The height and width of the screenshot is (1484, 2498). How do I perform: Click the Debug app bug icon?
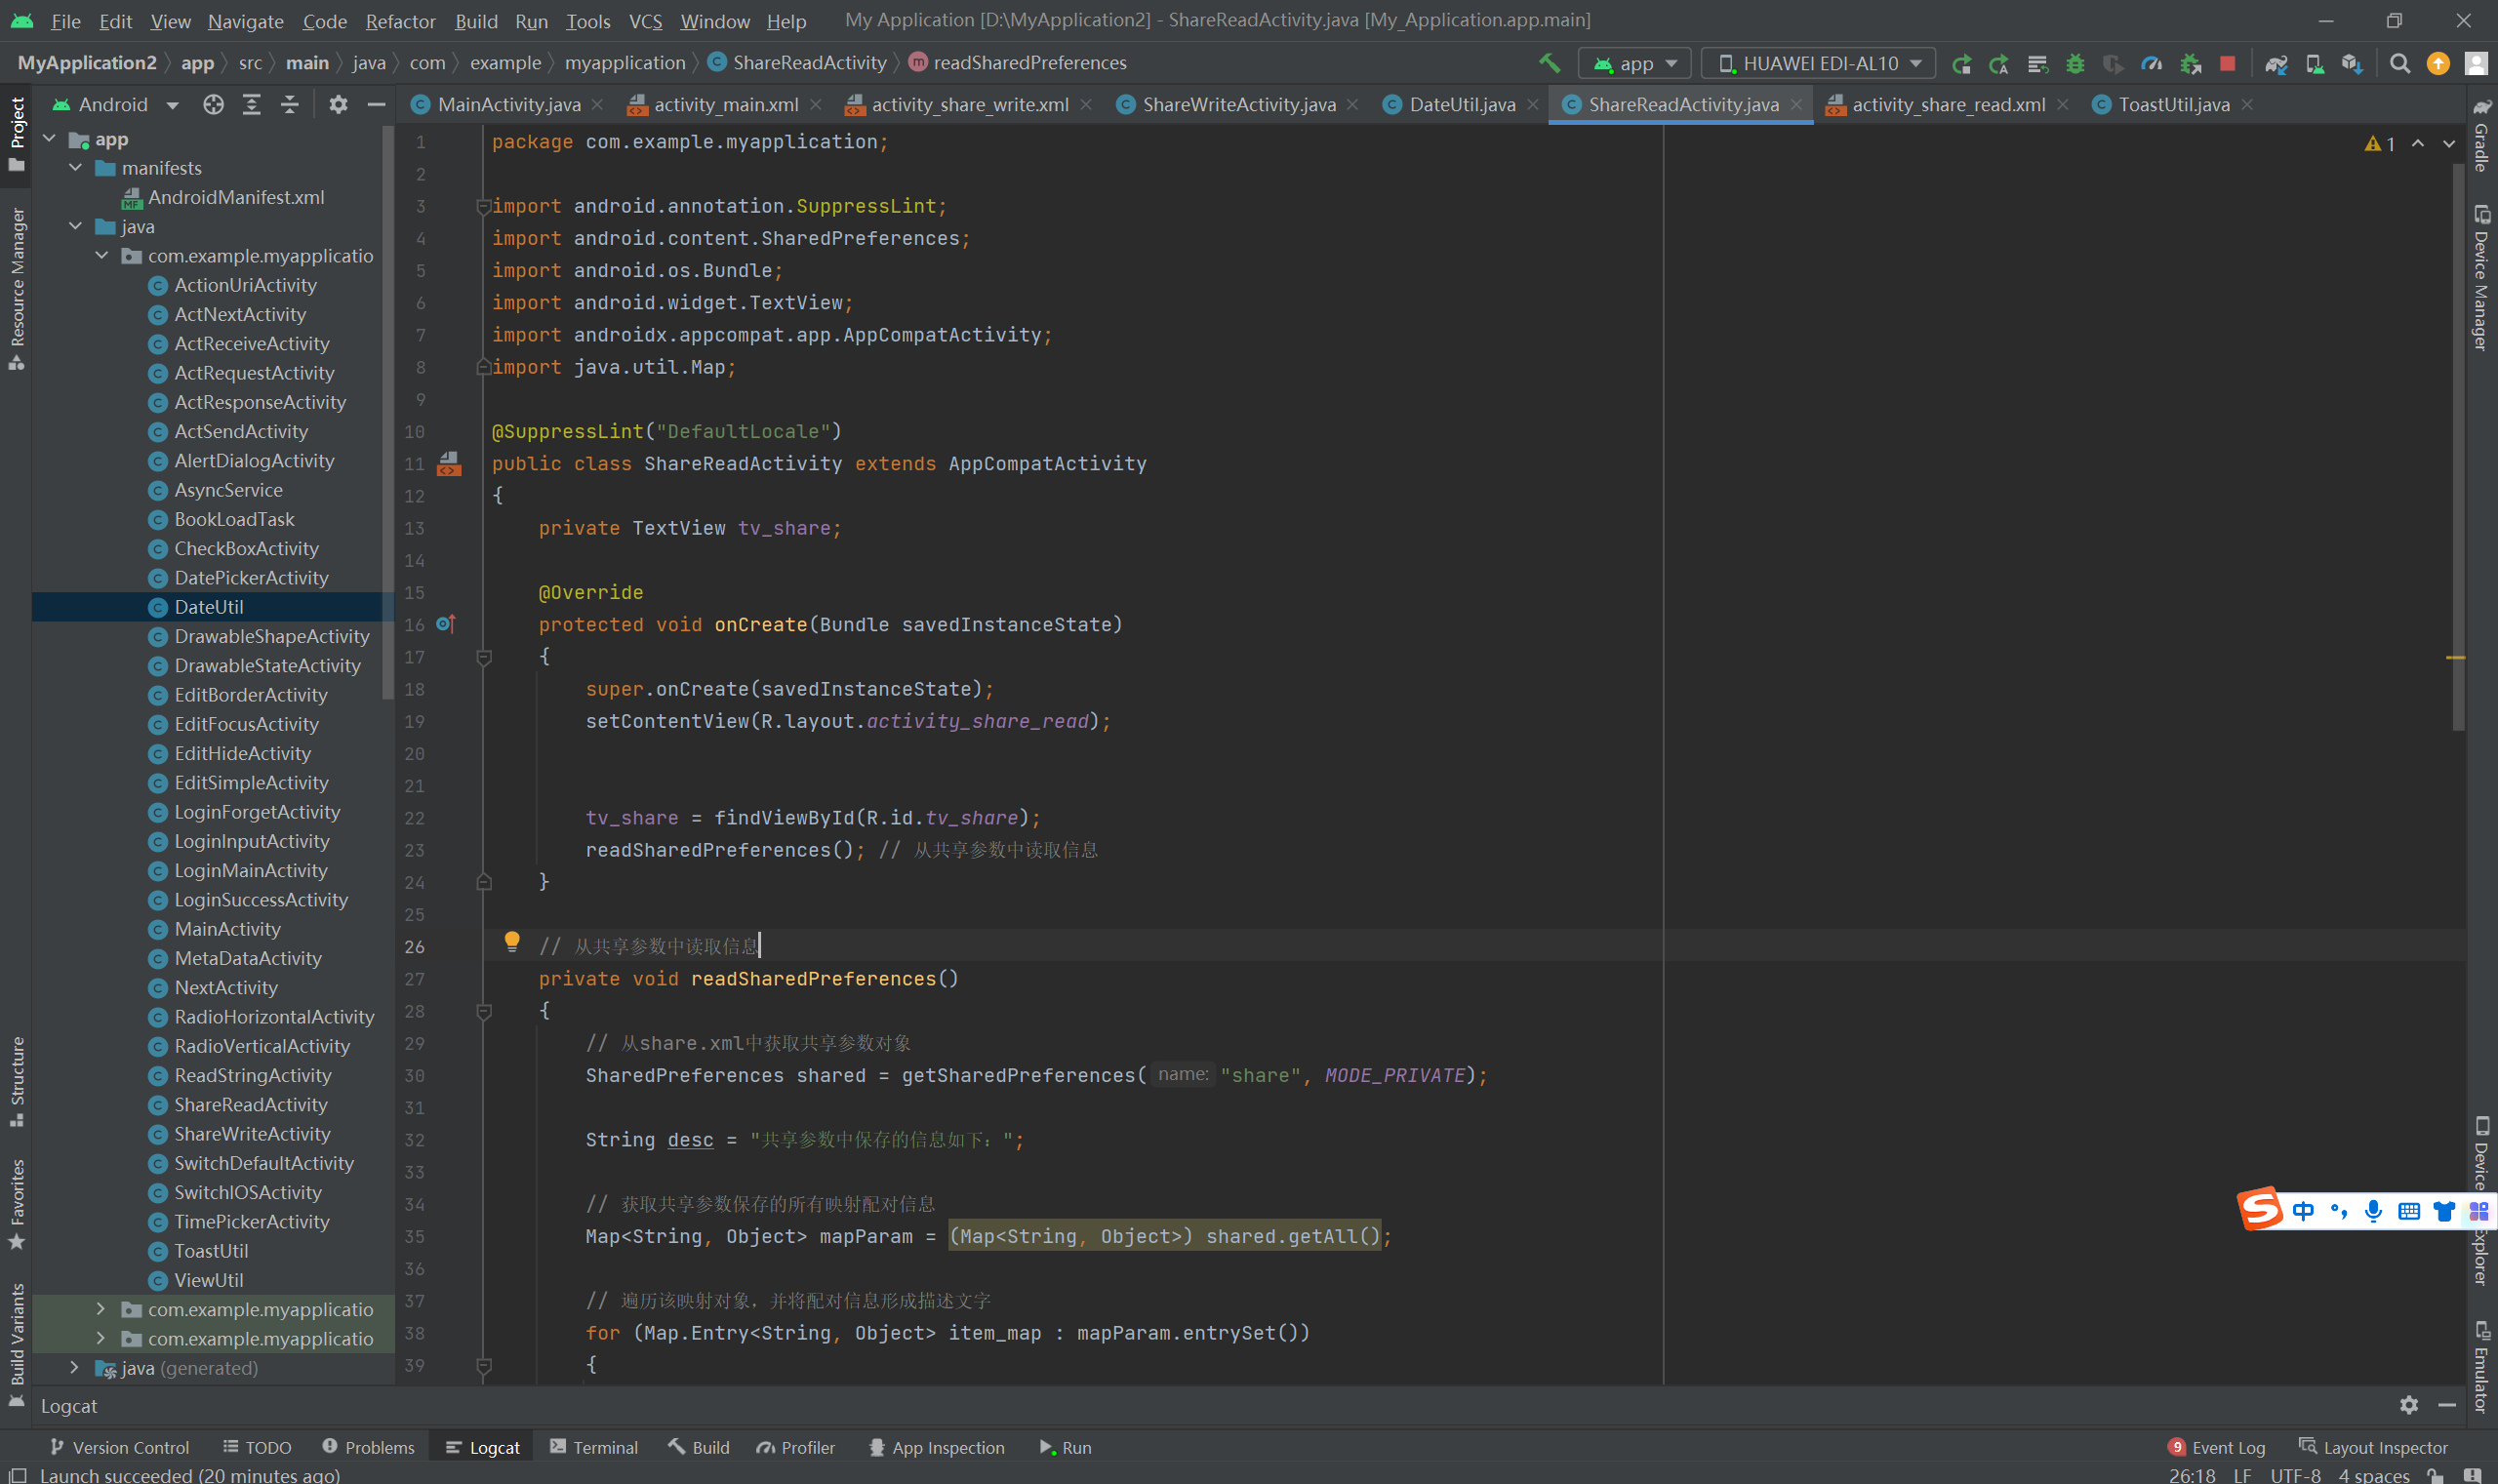(2075, 63)
